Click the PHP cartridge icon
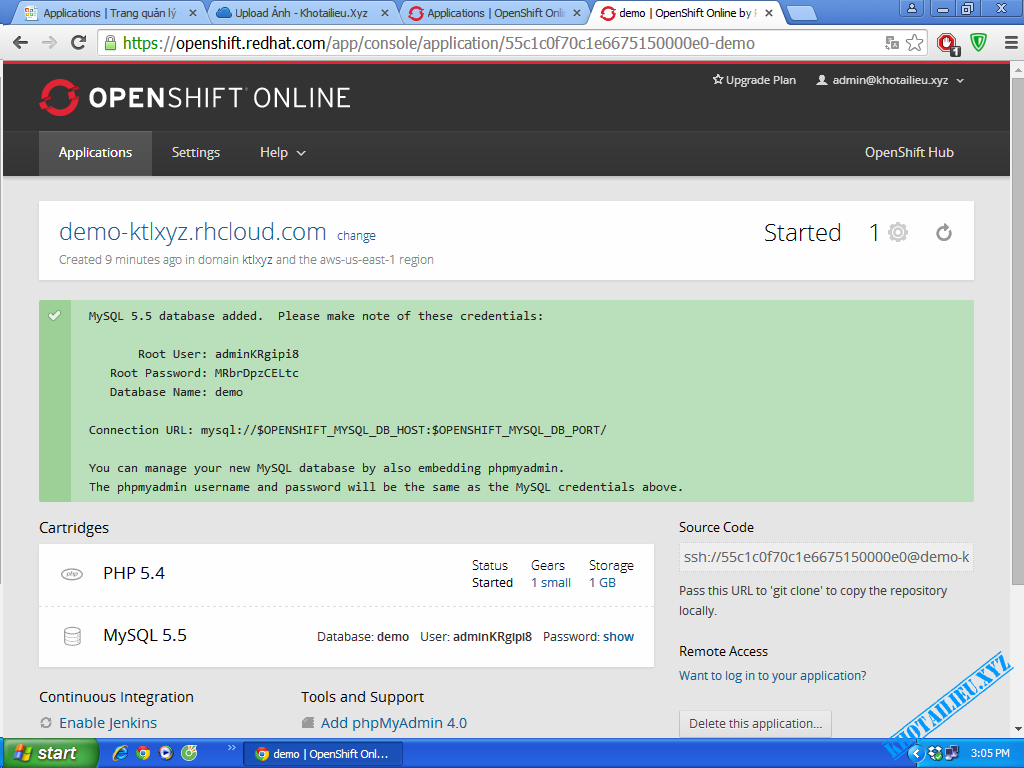Image resolution: width=1024 pixels, height=768 pixels. point(72,574)
